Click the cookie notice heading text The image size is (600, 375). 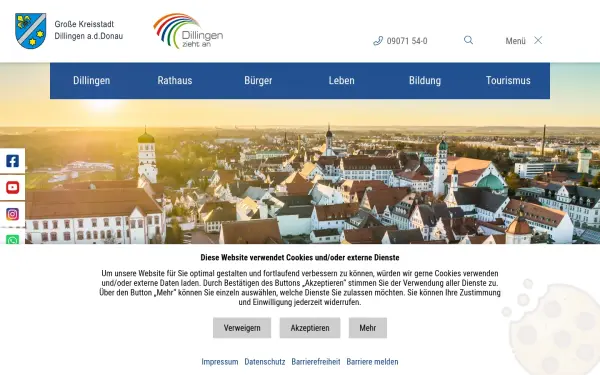(x=300, y=258)
